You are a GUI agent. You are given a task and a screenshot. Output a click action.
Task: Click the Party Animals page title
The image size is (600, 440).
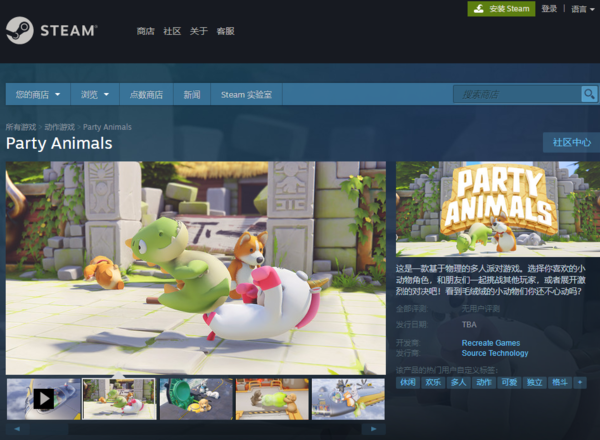pos(59,143)
